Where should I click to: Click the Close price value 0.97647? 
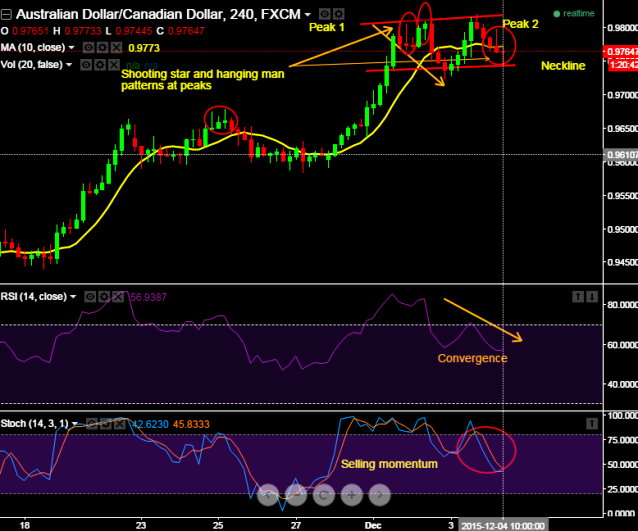tap(186, 31)
